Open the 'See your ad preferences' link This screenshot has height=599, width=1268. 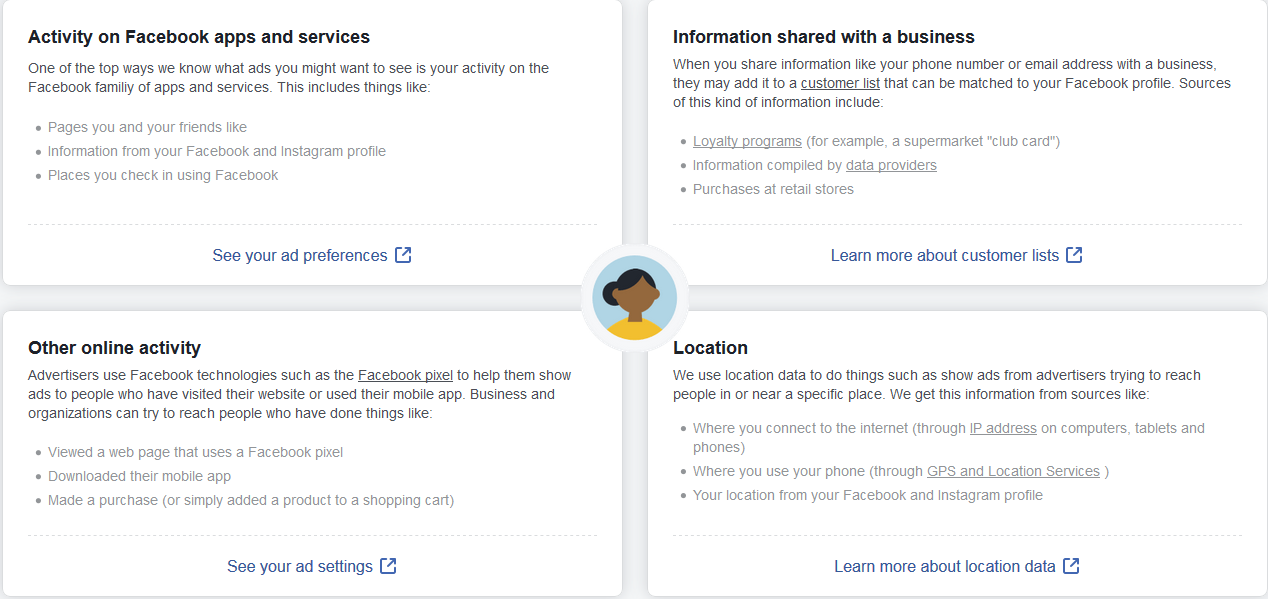tap(300, 255)
